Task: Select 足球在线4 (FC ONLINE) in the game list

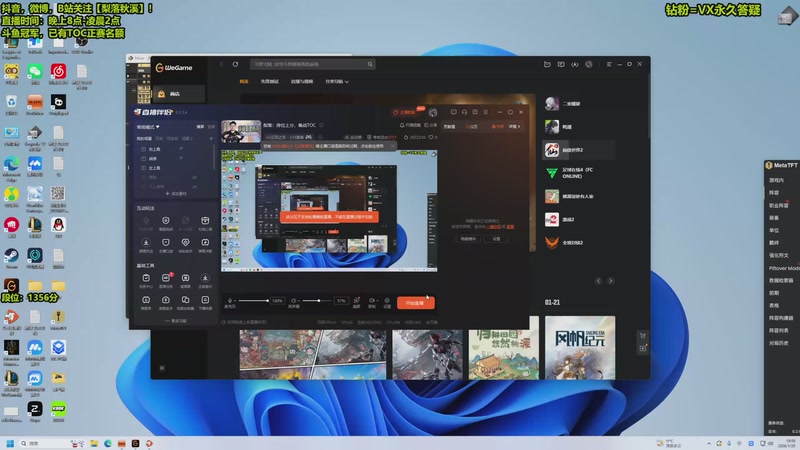Action: 579,173
